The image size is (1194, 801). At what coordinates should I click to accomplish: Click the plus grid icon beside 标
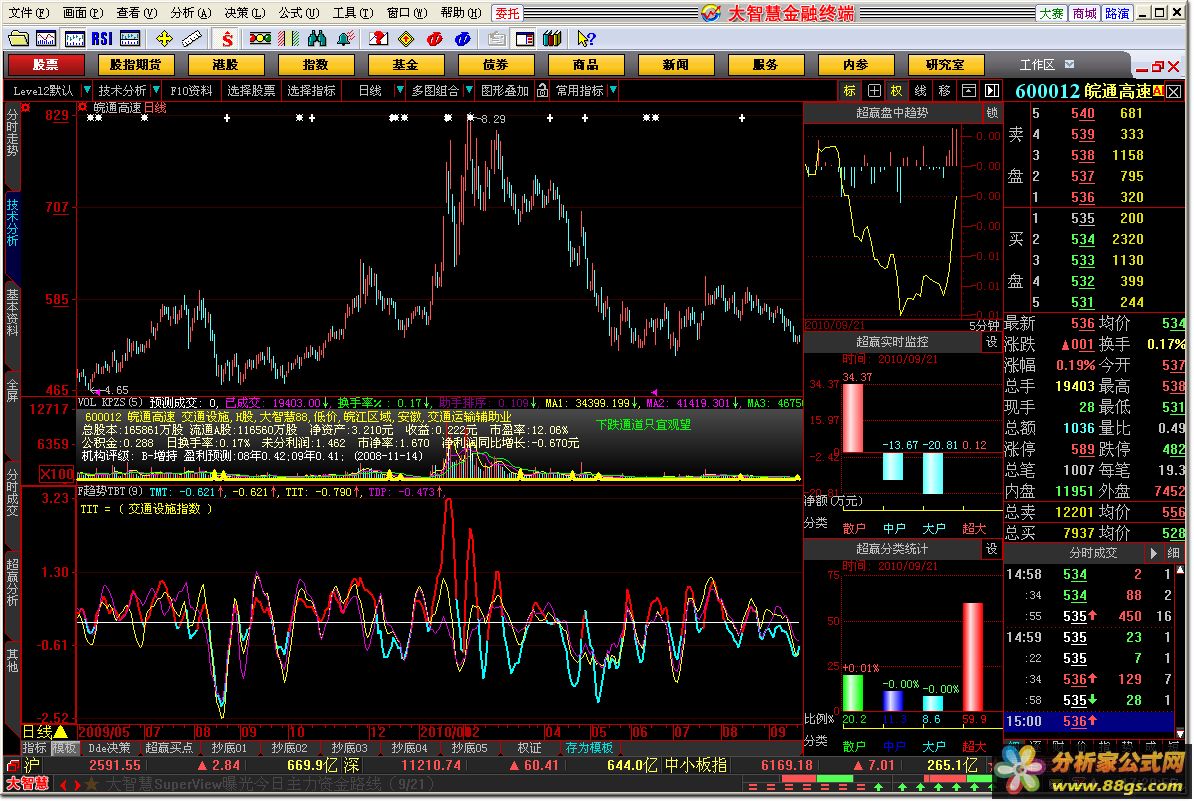point(874,91)
